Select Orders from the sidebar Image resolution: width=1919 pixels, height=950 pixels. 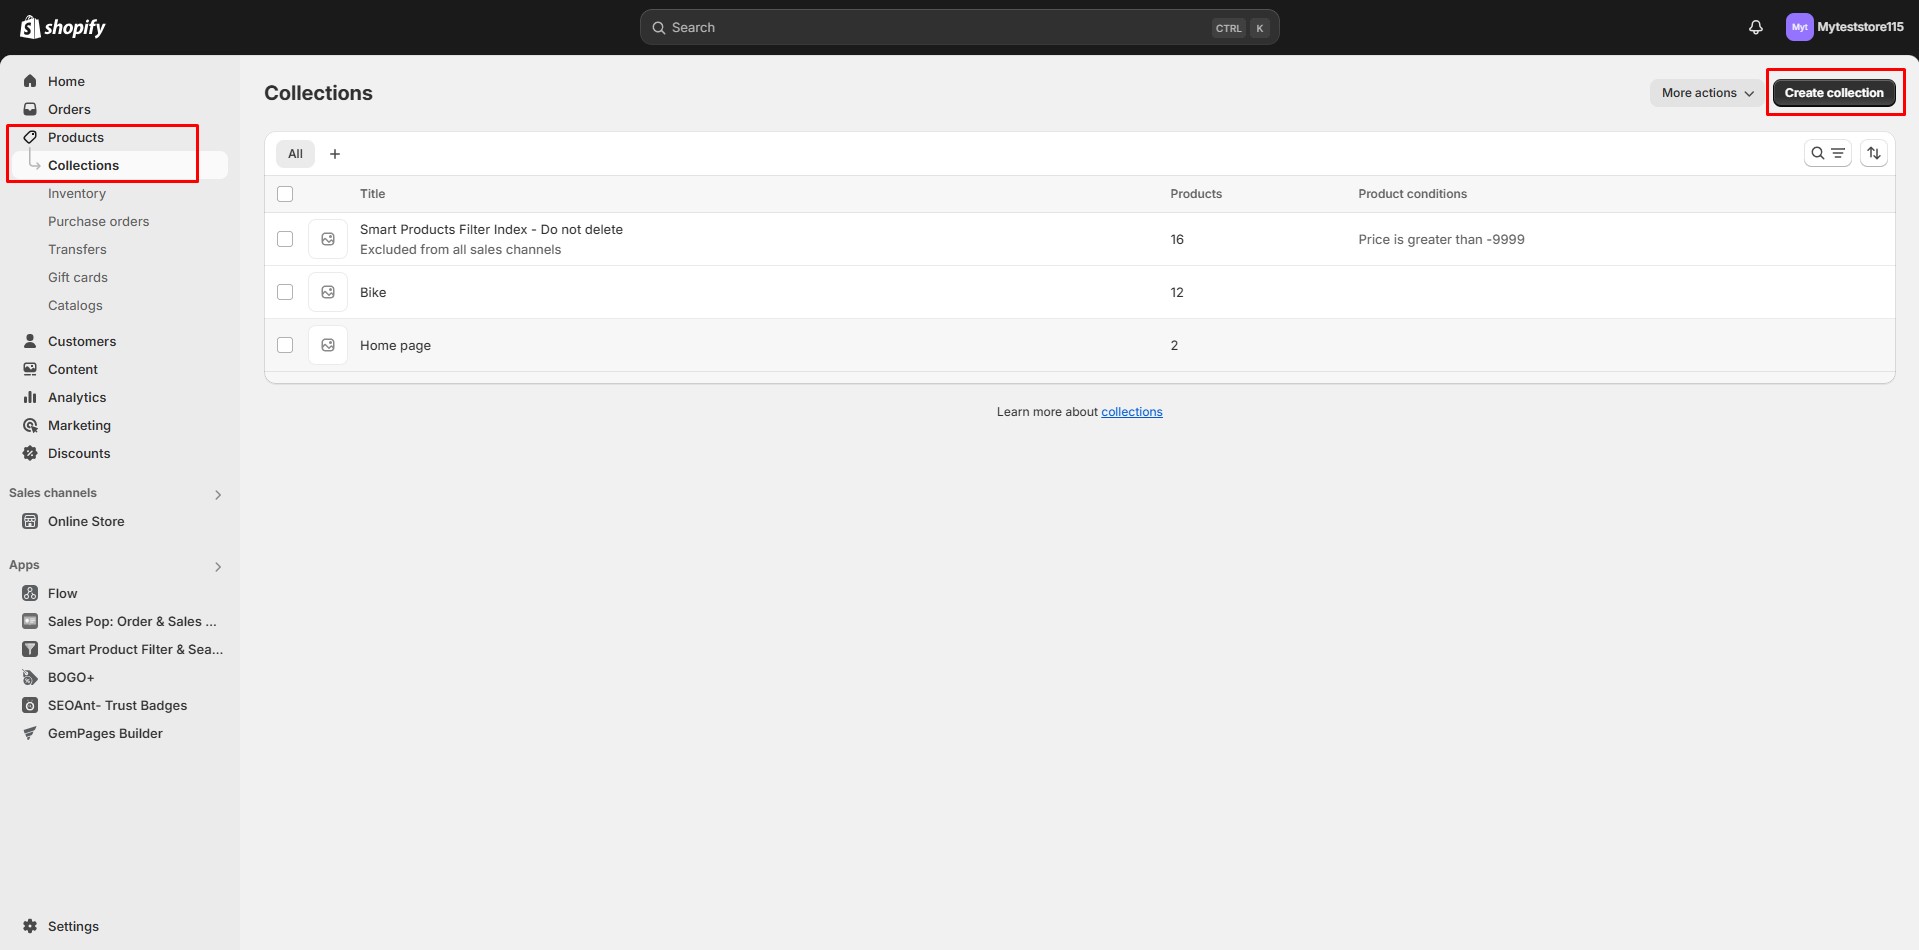(x=69, y=109)
